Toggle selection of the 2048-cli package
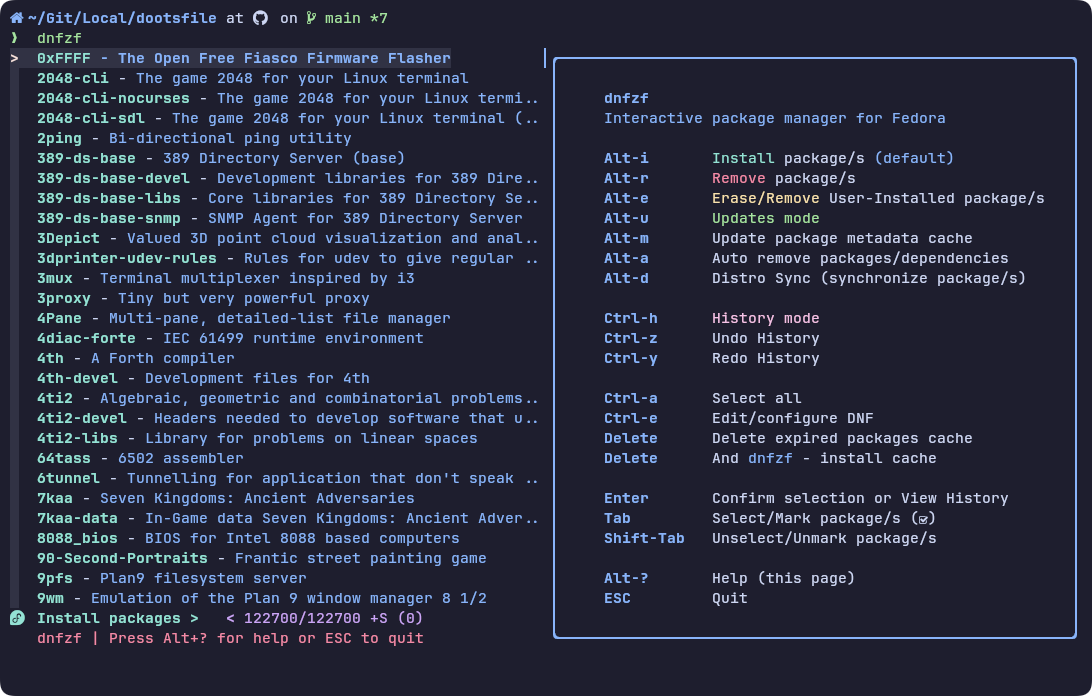Viewport: 1092px width, 696px height. [73, 78]
